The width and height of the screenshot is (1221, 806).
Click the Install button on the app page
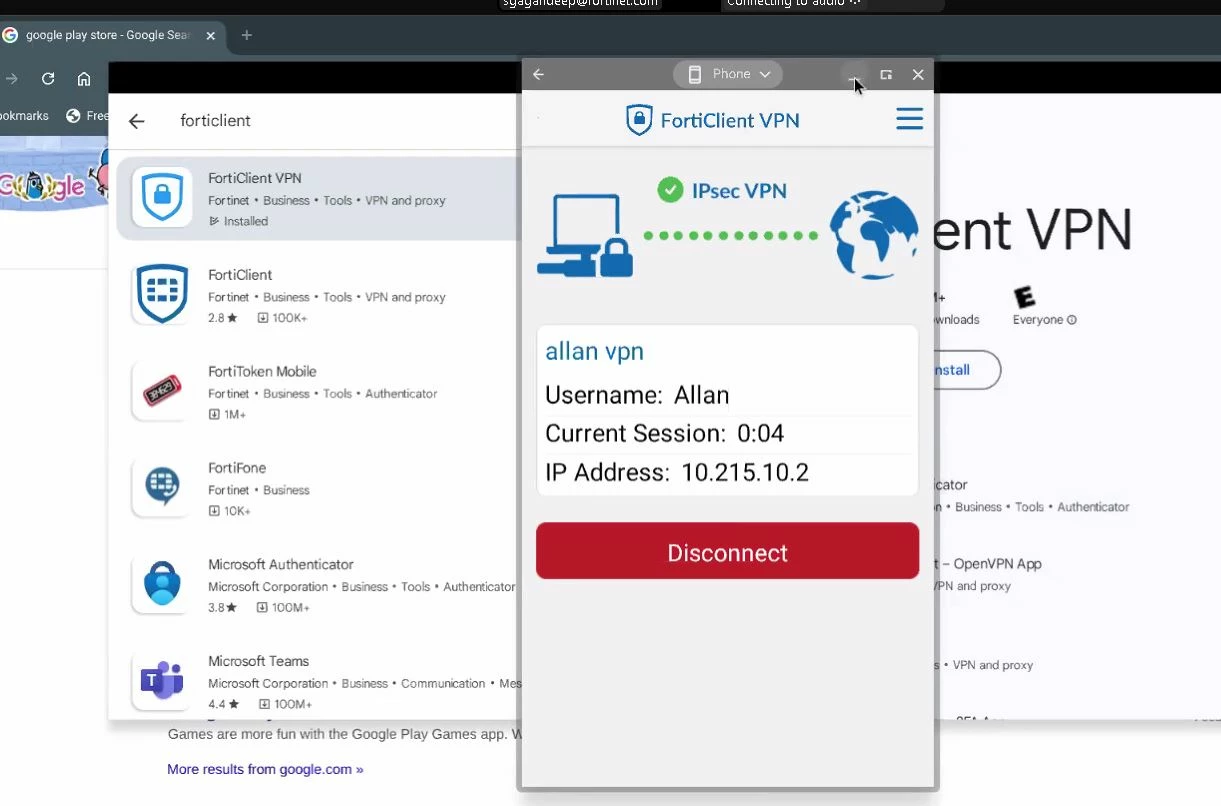(x=966, y=370)
